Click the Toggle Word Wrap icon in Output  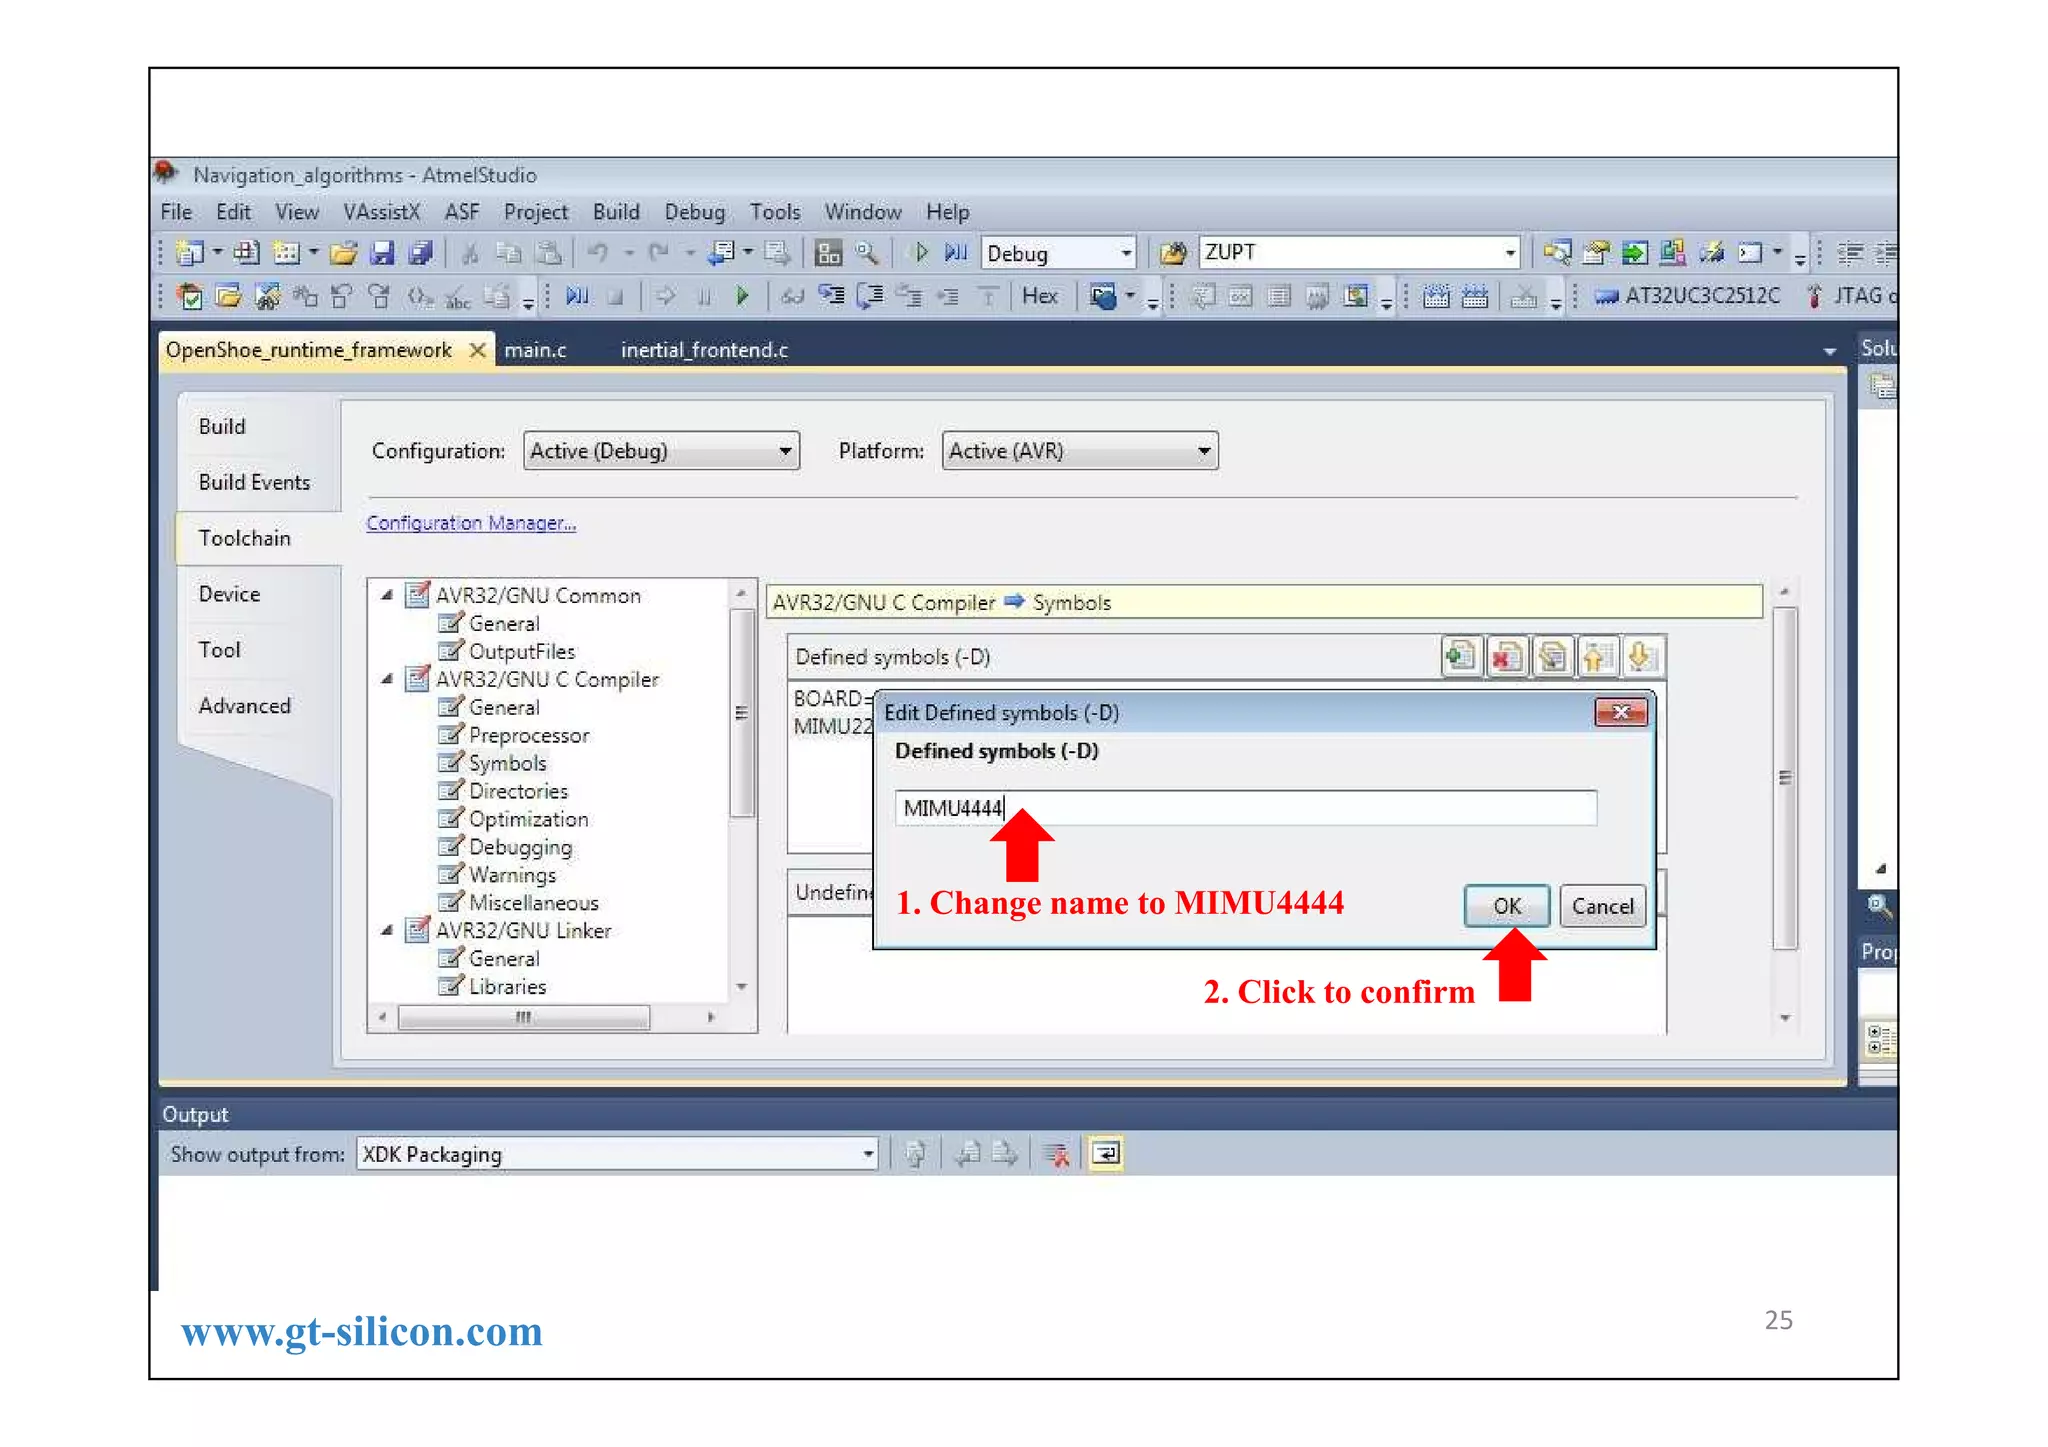click(x=1105, y=1154)
